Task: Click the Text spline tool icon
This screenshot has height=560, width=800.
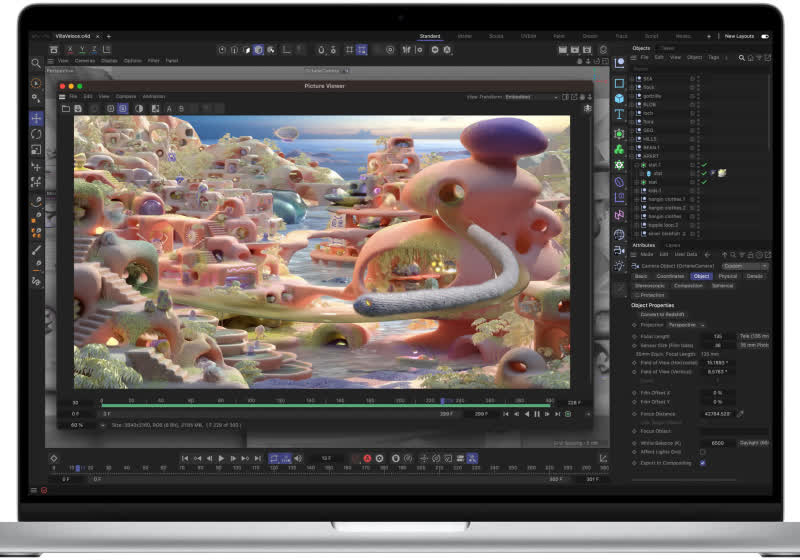Action: click(620, 115)
